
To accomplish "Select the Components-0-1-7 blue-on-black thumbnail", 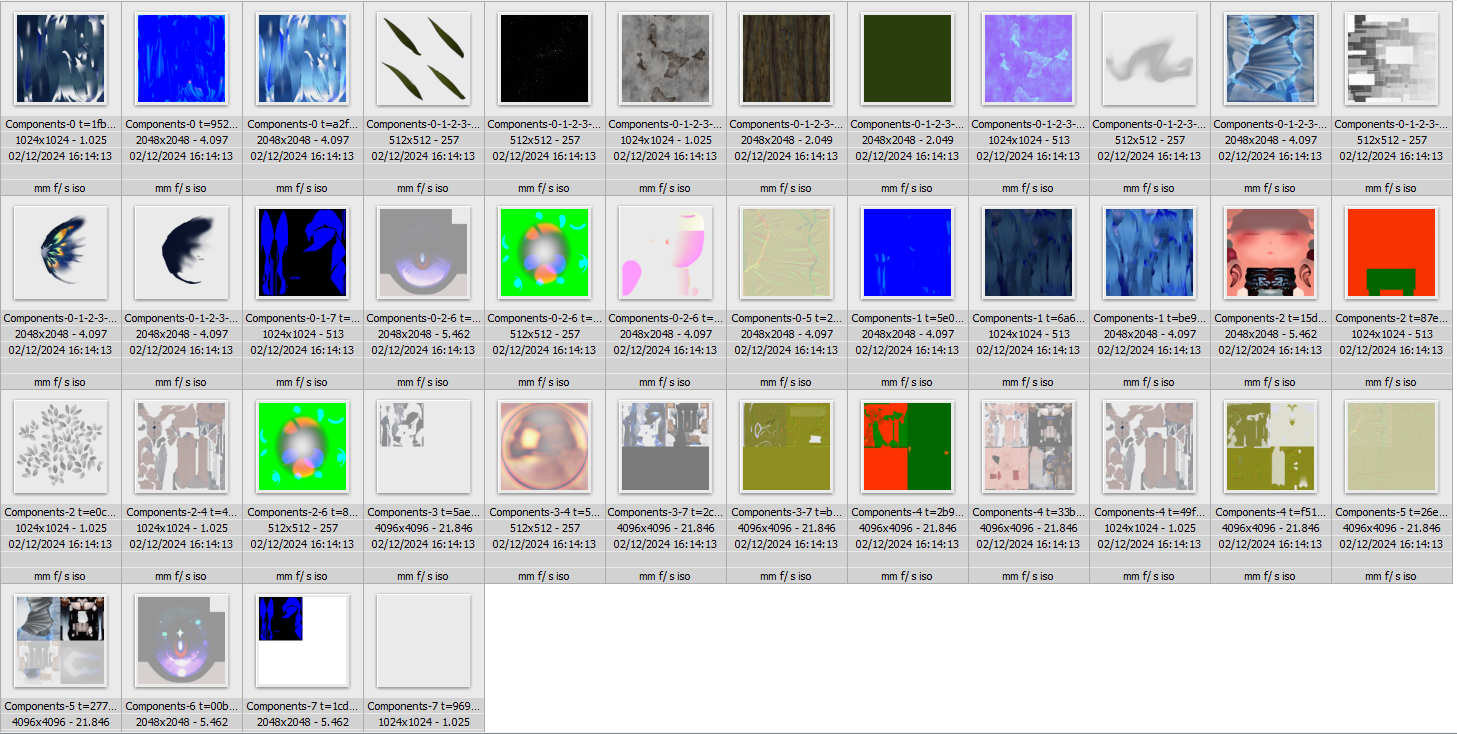I will tap(302, 252).
